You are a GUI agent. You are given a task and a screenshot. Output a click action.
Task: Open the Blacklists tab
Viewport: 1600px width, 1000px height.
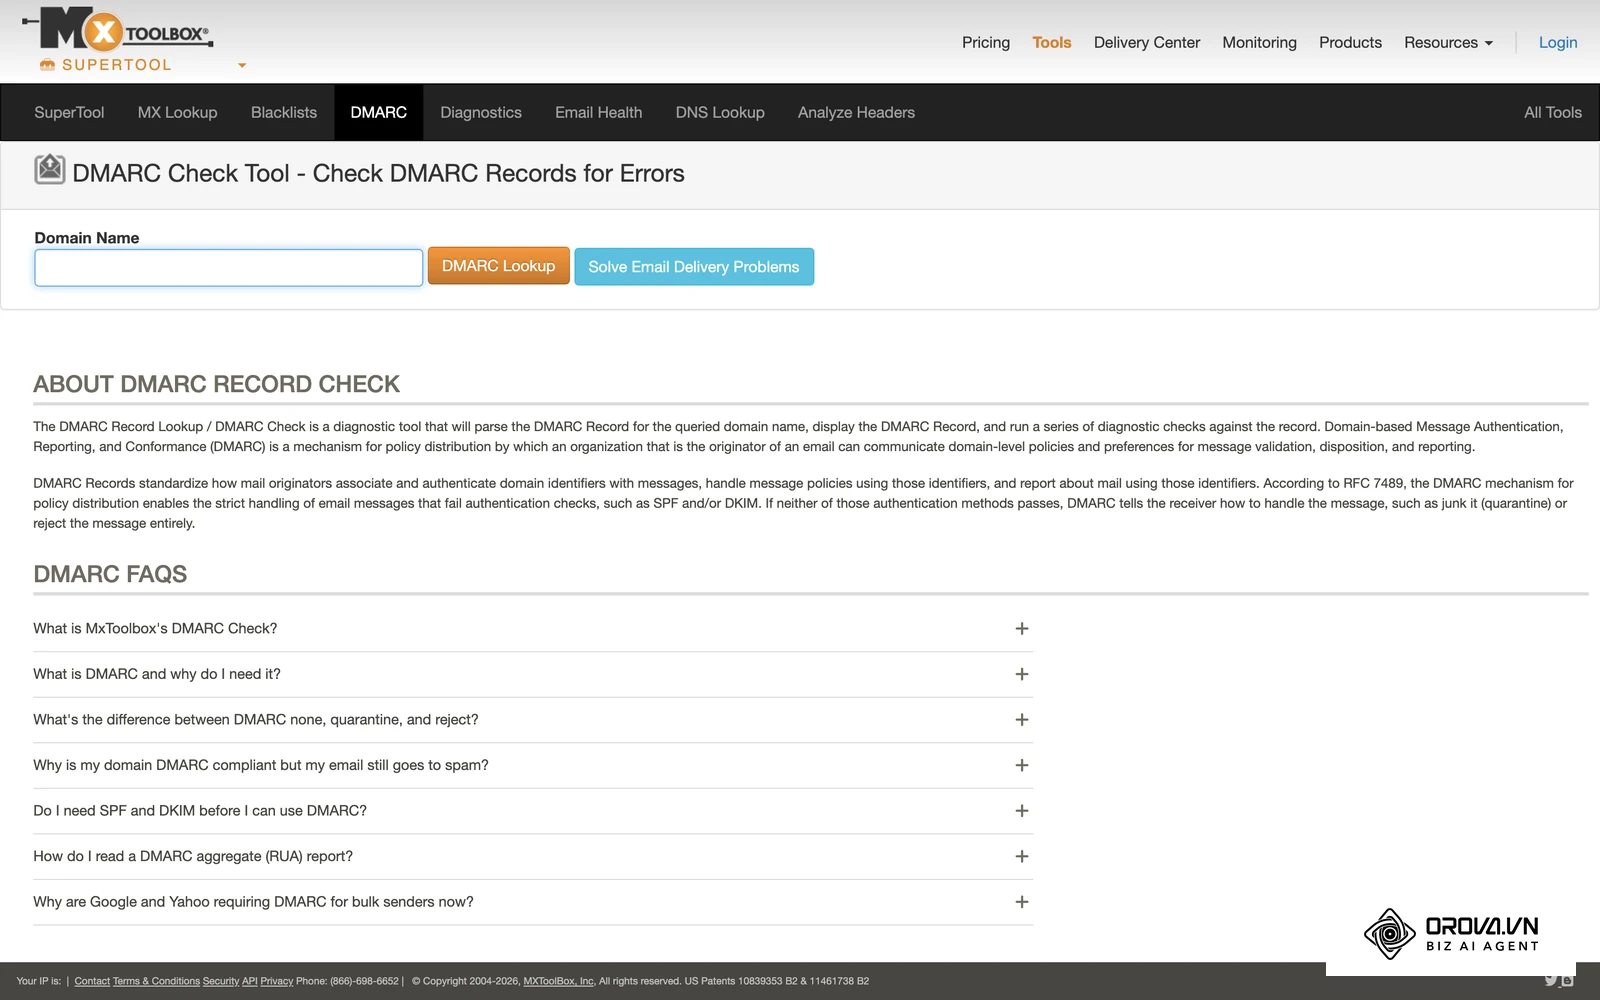[284, 112]
